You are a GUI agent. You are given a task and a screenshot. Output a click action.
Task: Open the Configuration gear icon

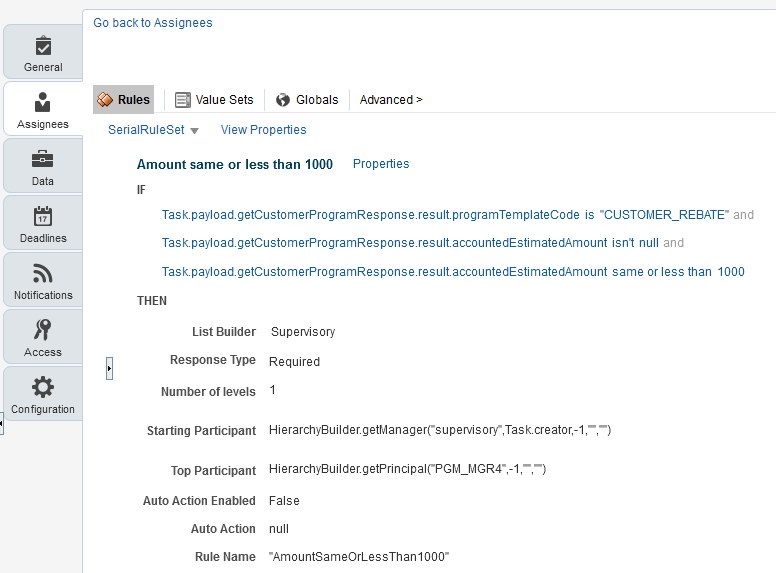[43, 387]
